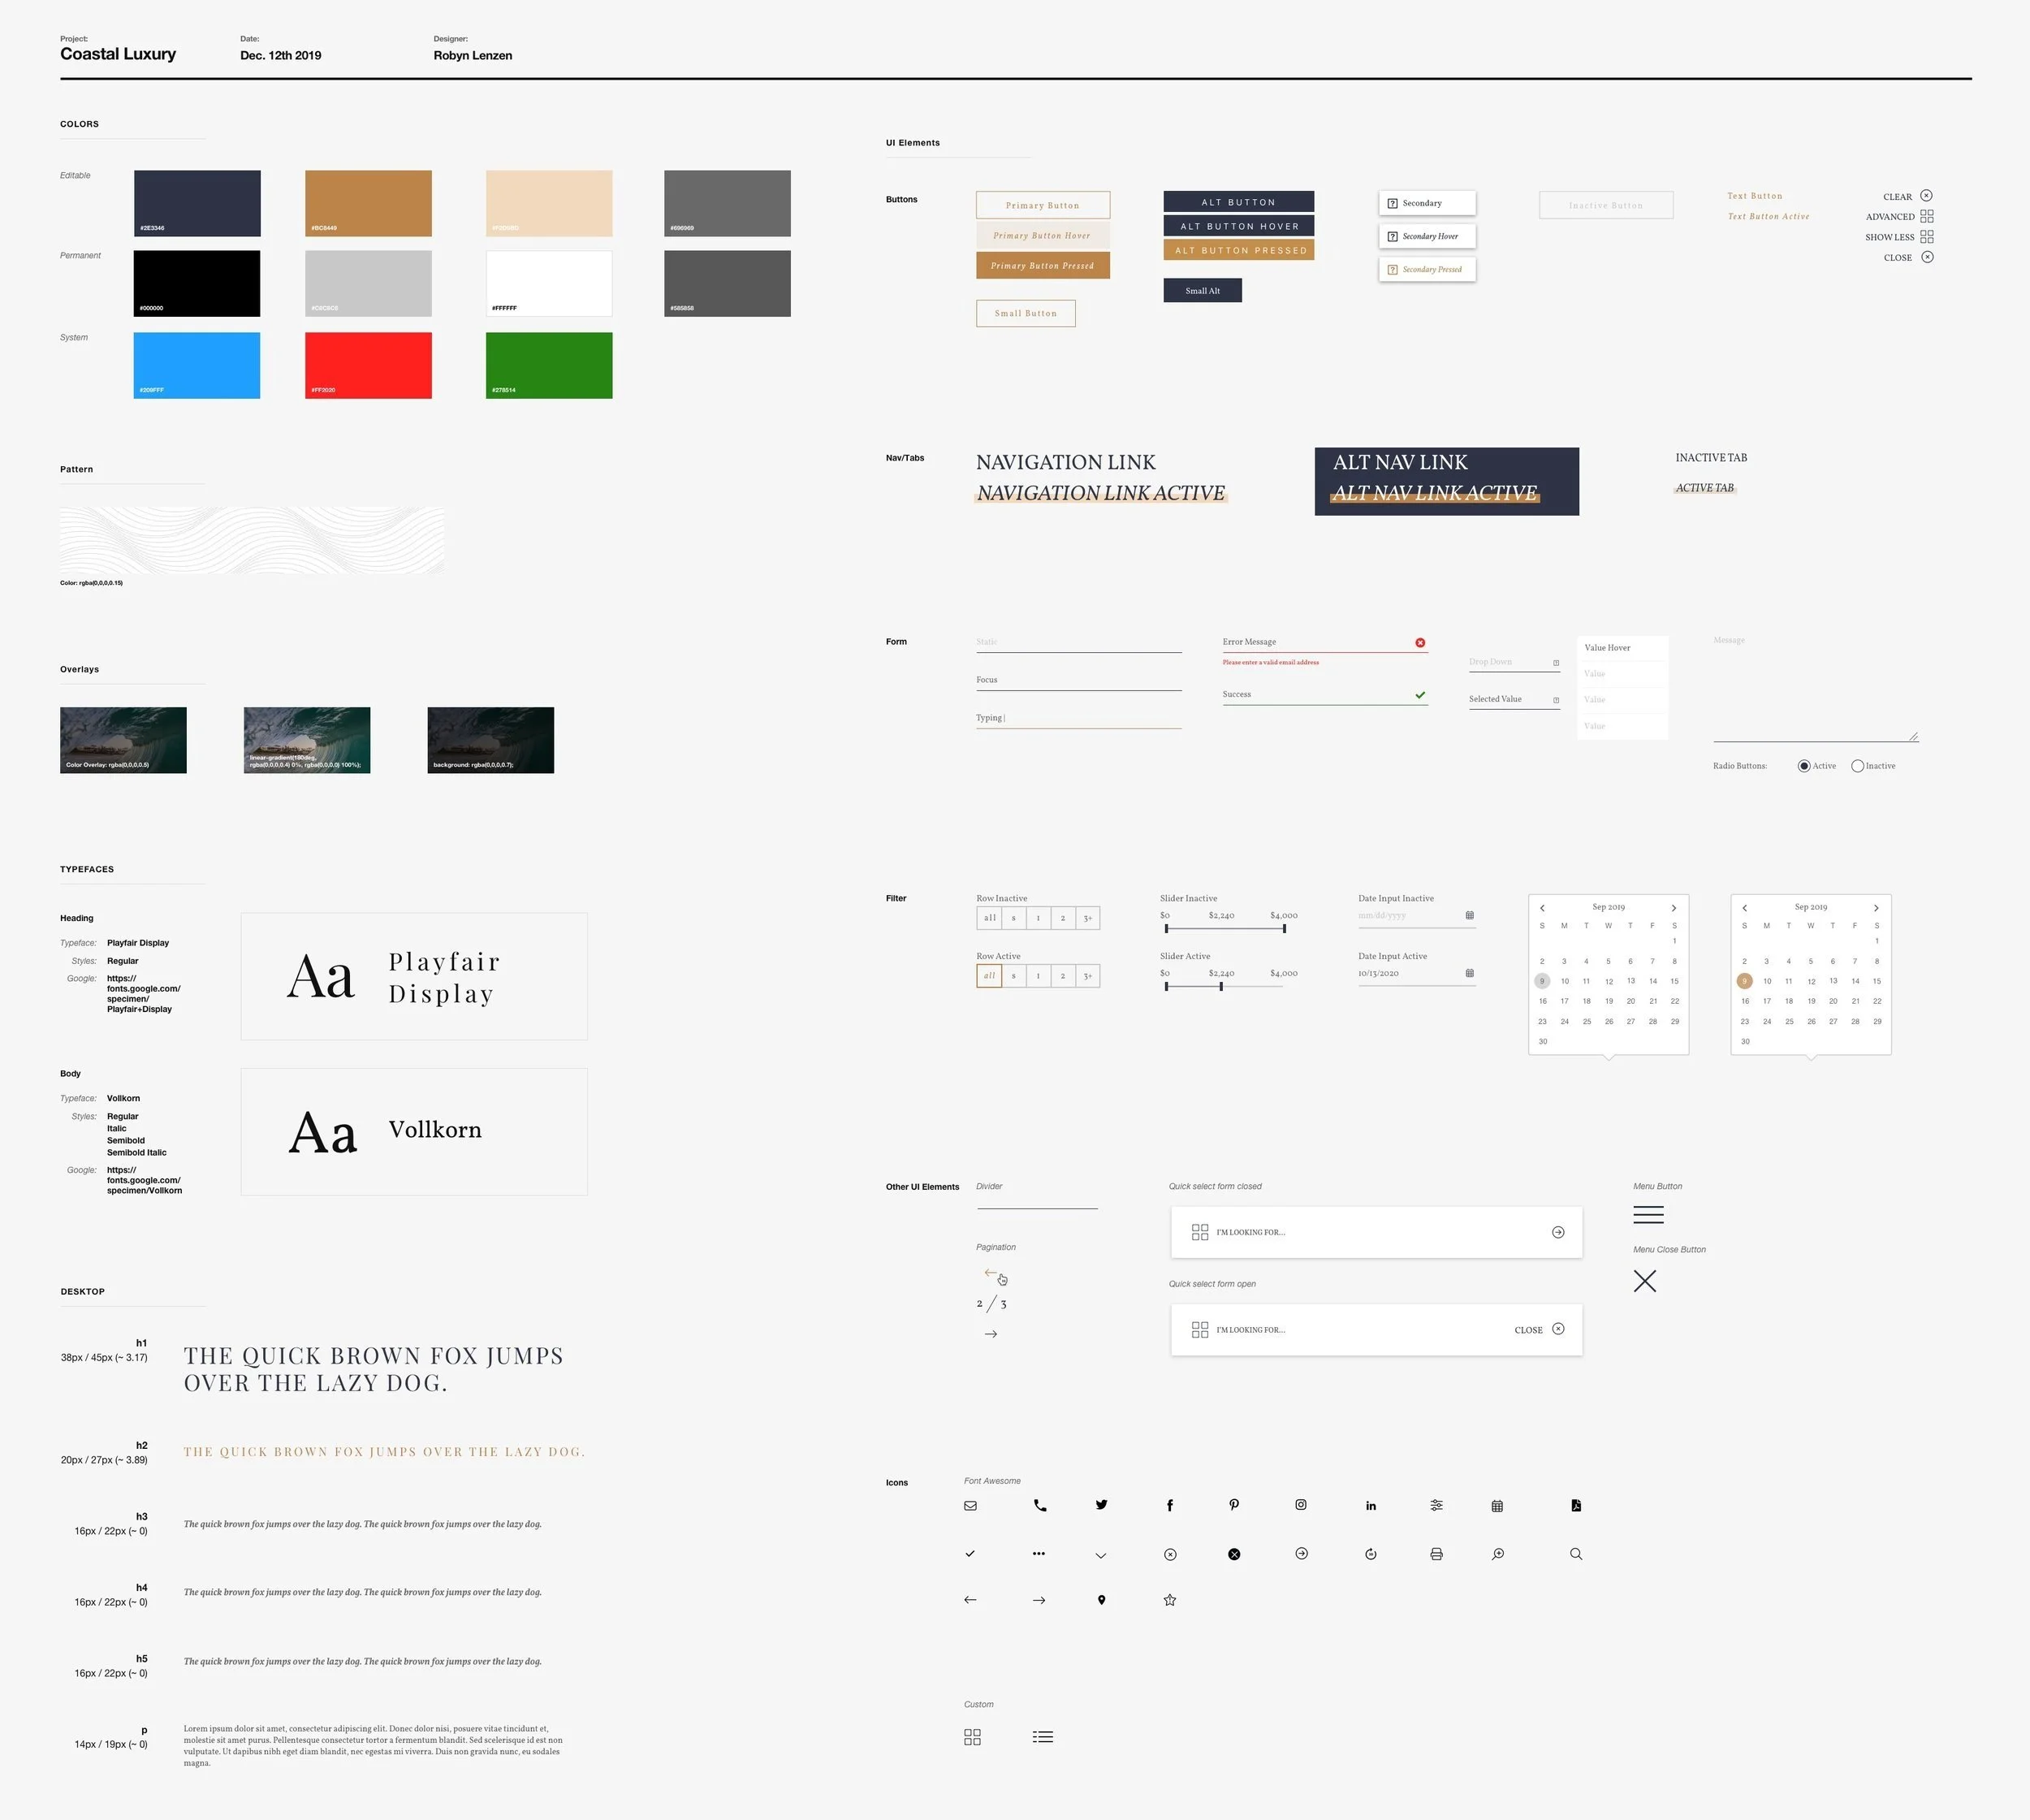2030x1820 pixels.
Task: Expand the ADVANCED options grid button
Action: (1926, 216)
